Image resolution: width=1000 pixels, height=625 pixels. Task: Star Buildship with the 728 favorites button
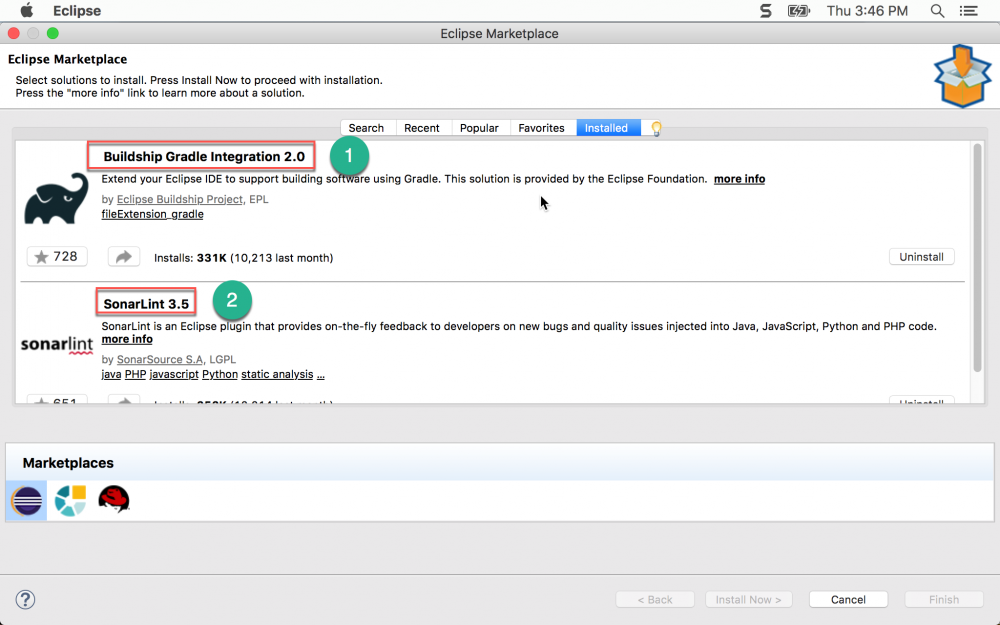(x=57, y=256)
